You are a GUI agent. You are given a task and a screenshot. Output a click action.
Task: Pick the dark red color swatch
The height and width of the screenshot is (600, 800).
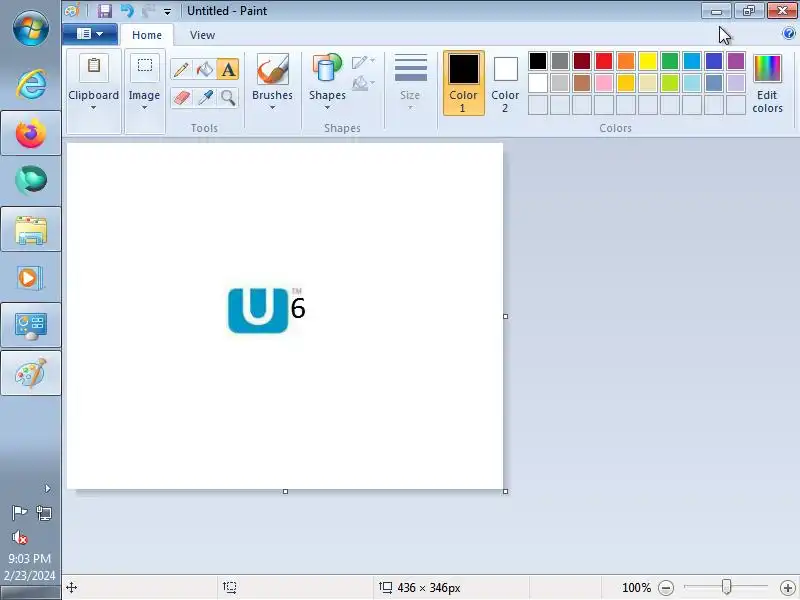point(582,61)
